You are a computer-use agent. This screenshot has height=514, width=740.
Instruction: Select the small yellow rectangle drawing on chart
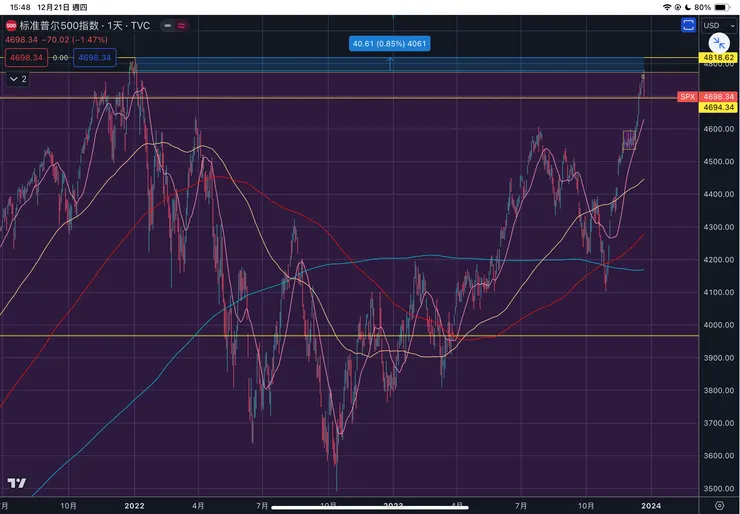click(629, 140)
